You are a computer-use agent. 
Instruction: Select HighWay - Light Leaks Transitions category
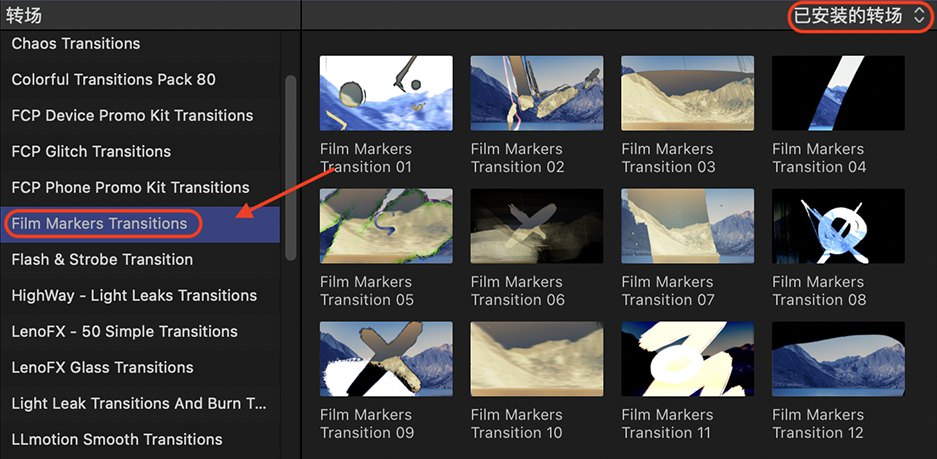[140, 295]
